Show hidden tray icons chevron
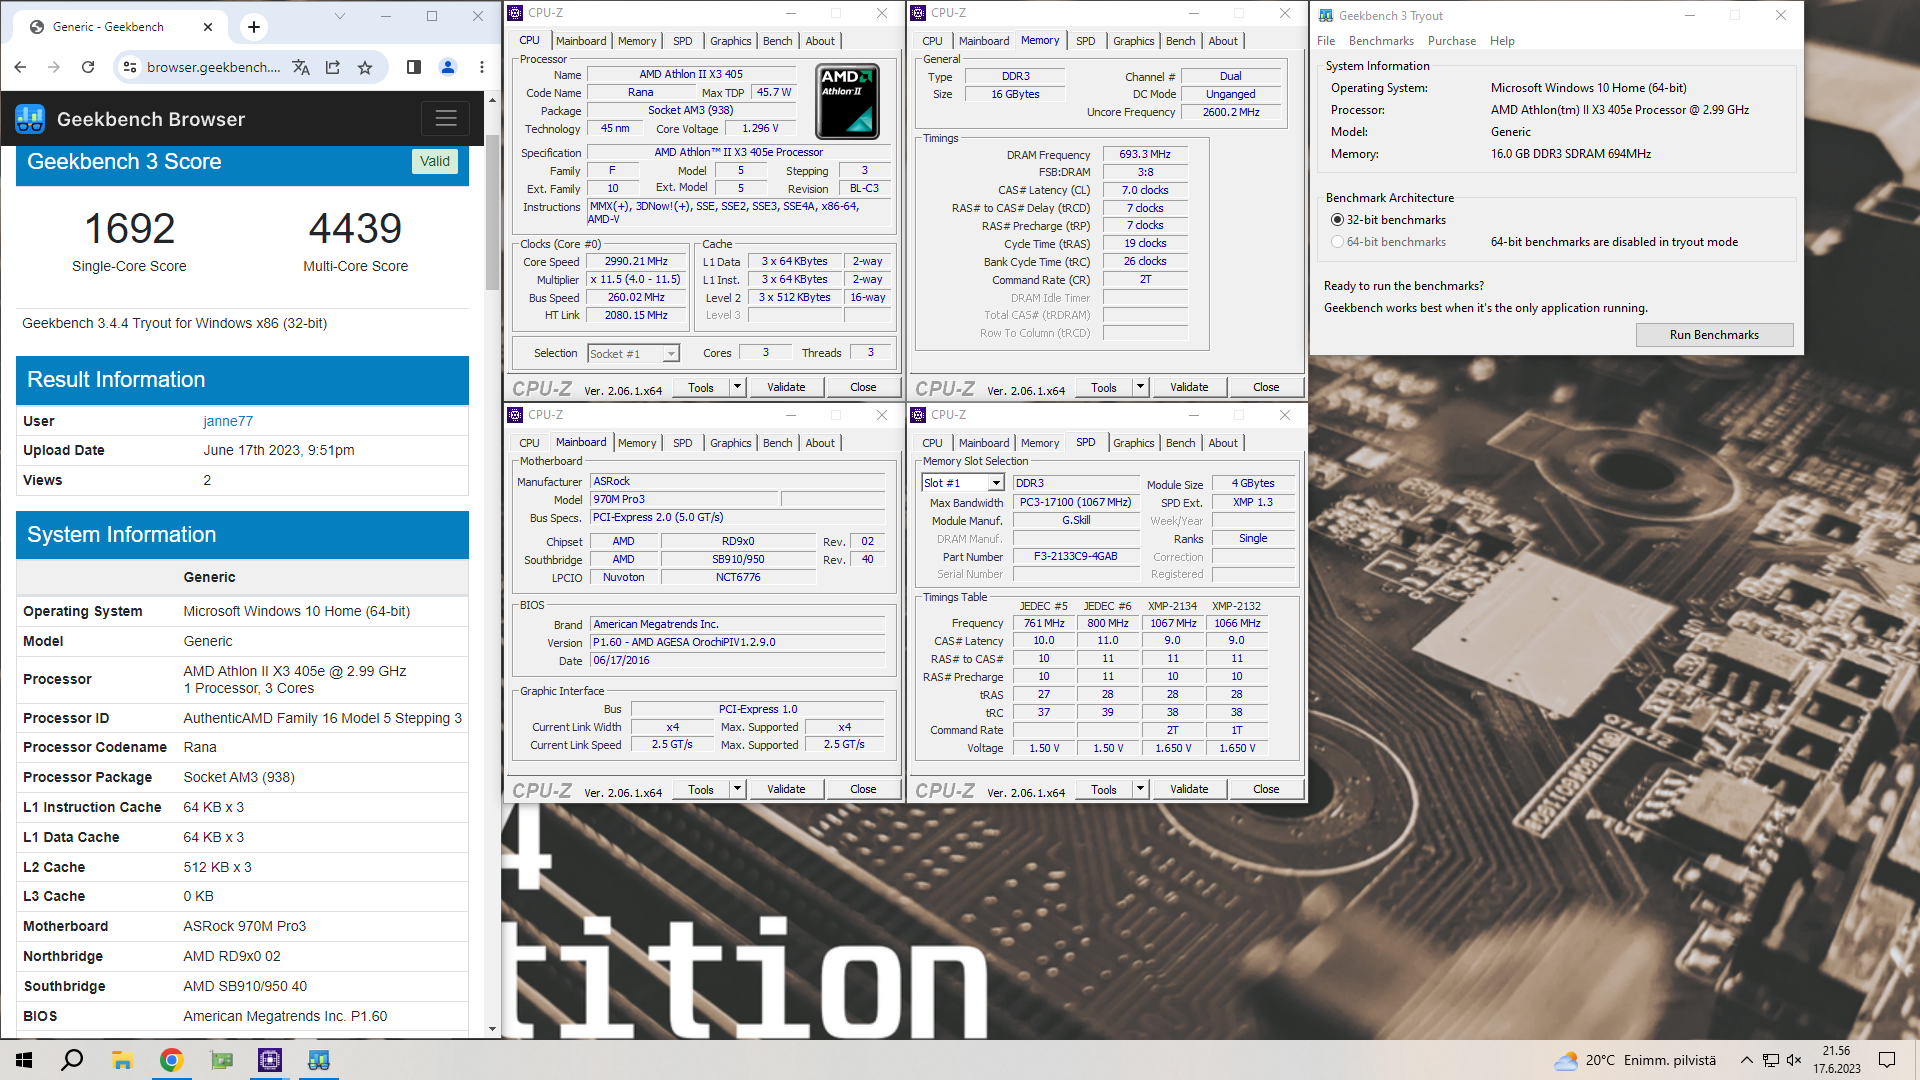 pyautogui.click(x=1746, y=1060)
